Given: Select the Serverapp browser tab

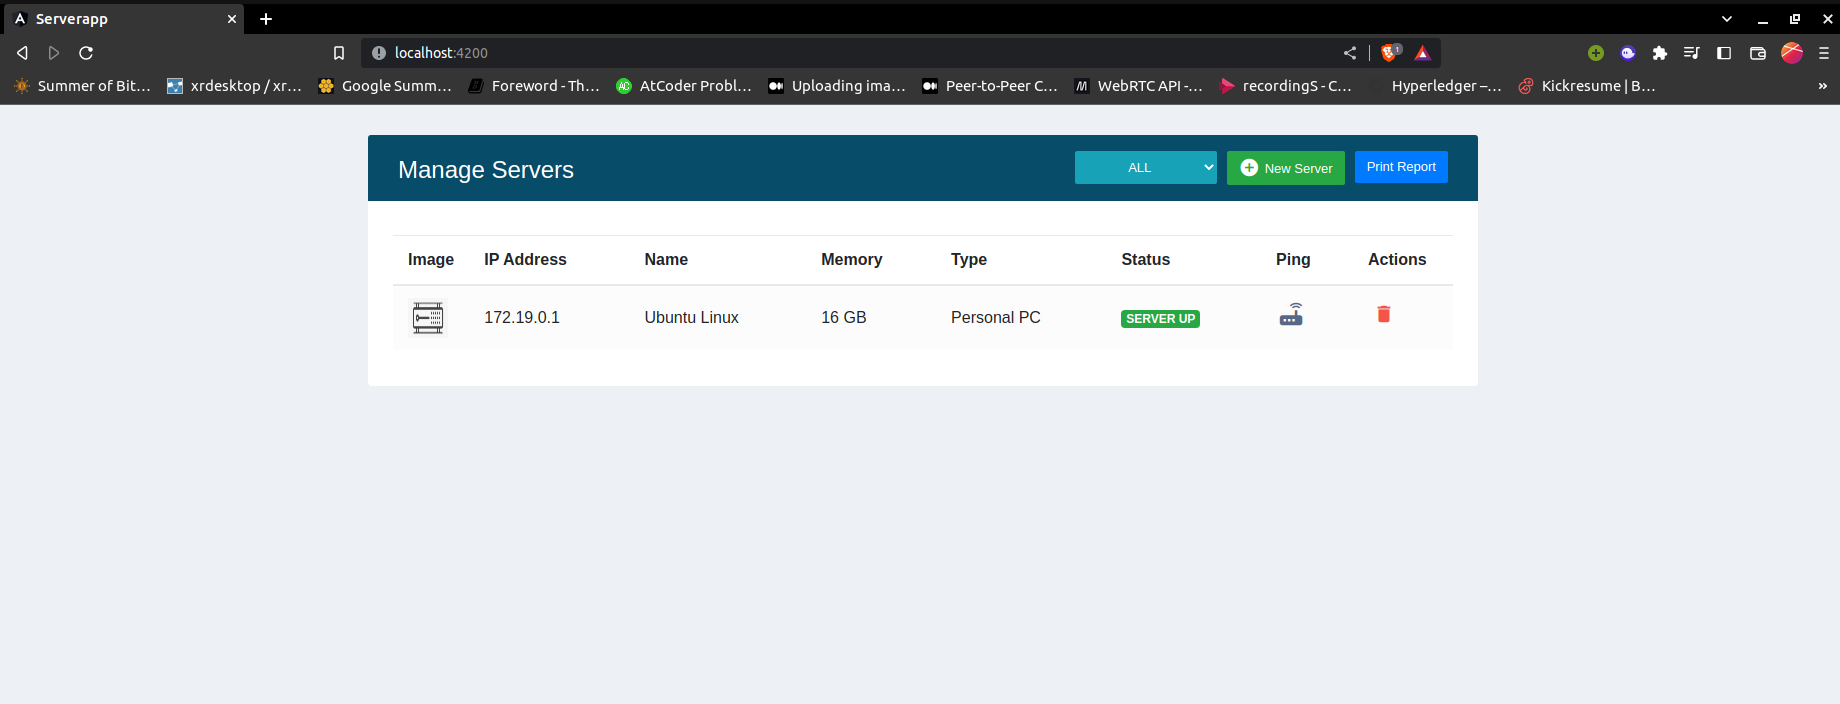Looking at the screenshot, I should coord(122,19).
